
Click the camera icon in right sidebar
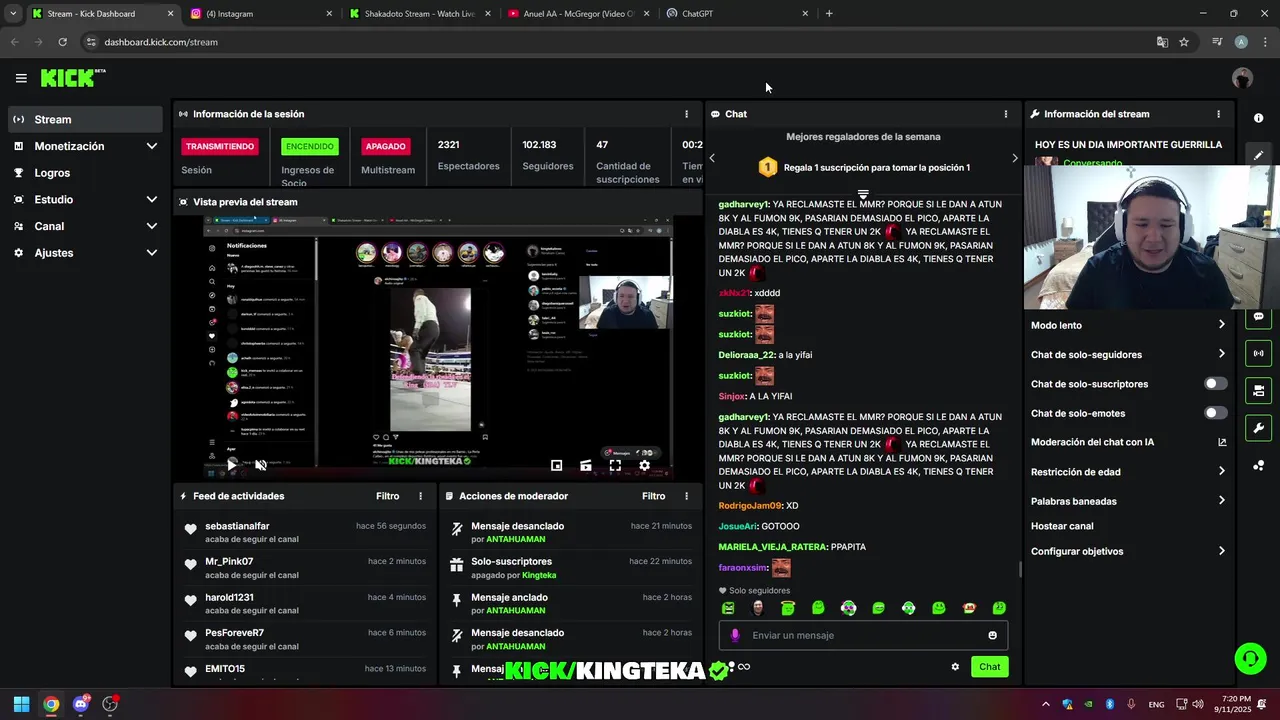1258,390
